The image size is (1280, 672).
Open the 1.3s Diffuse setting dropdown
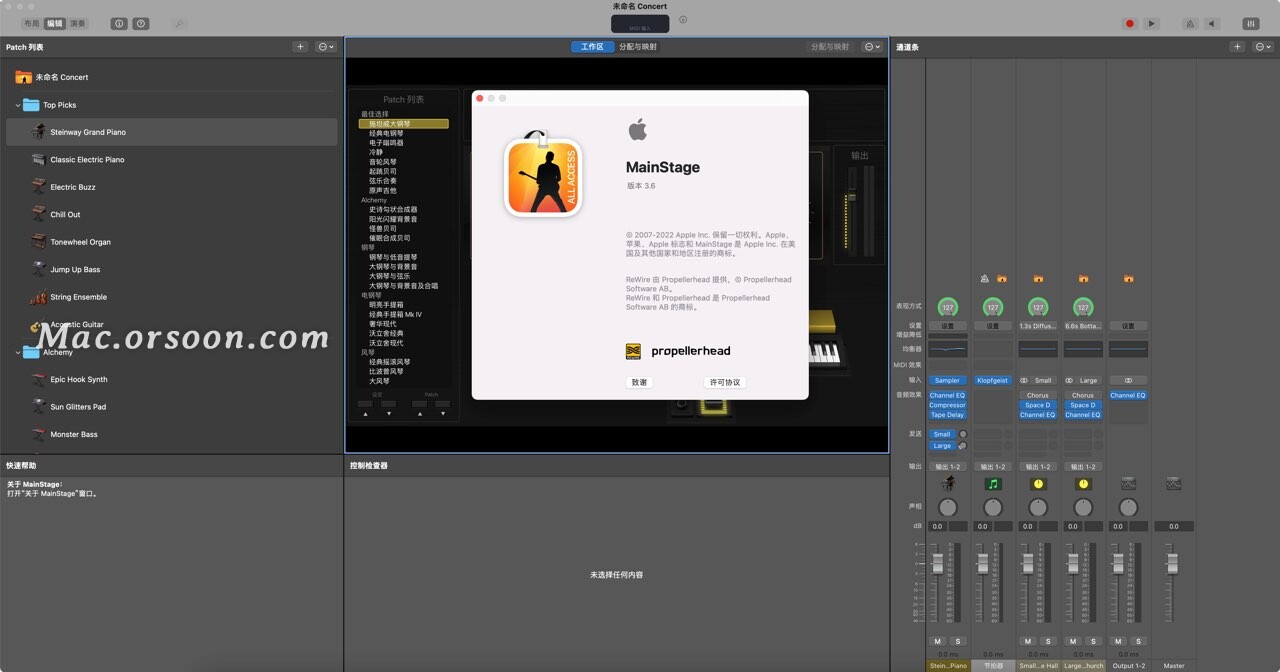click(x=1037, y=326)
